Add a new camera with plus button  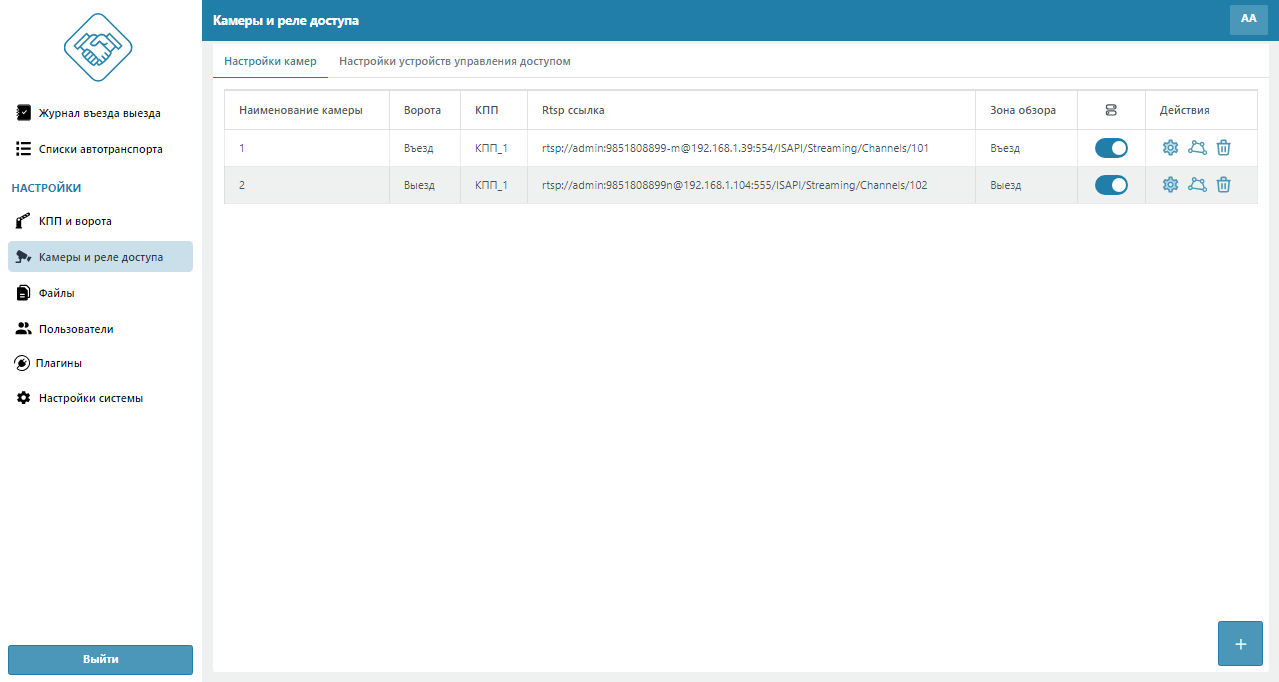(1240, 644)
